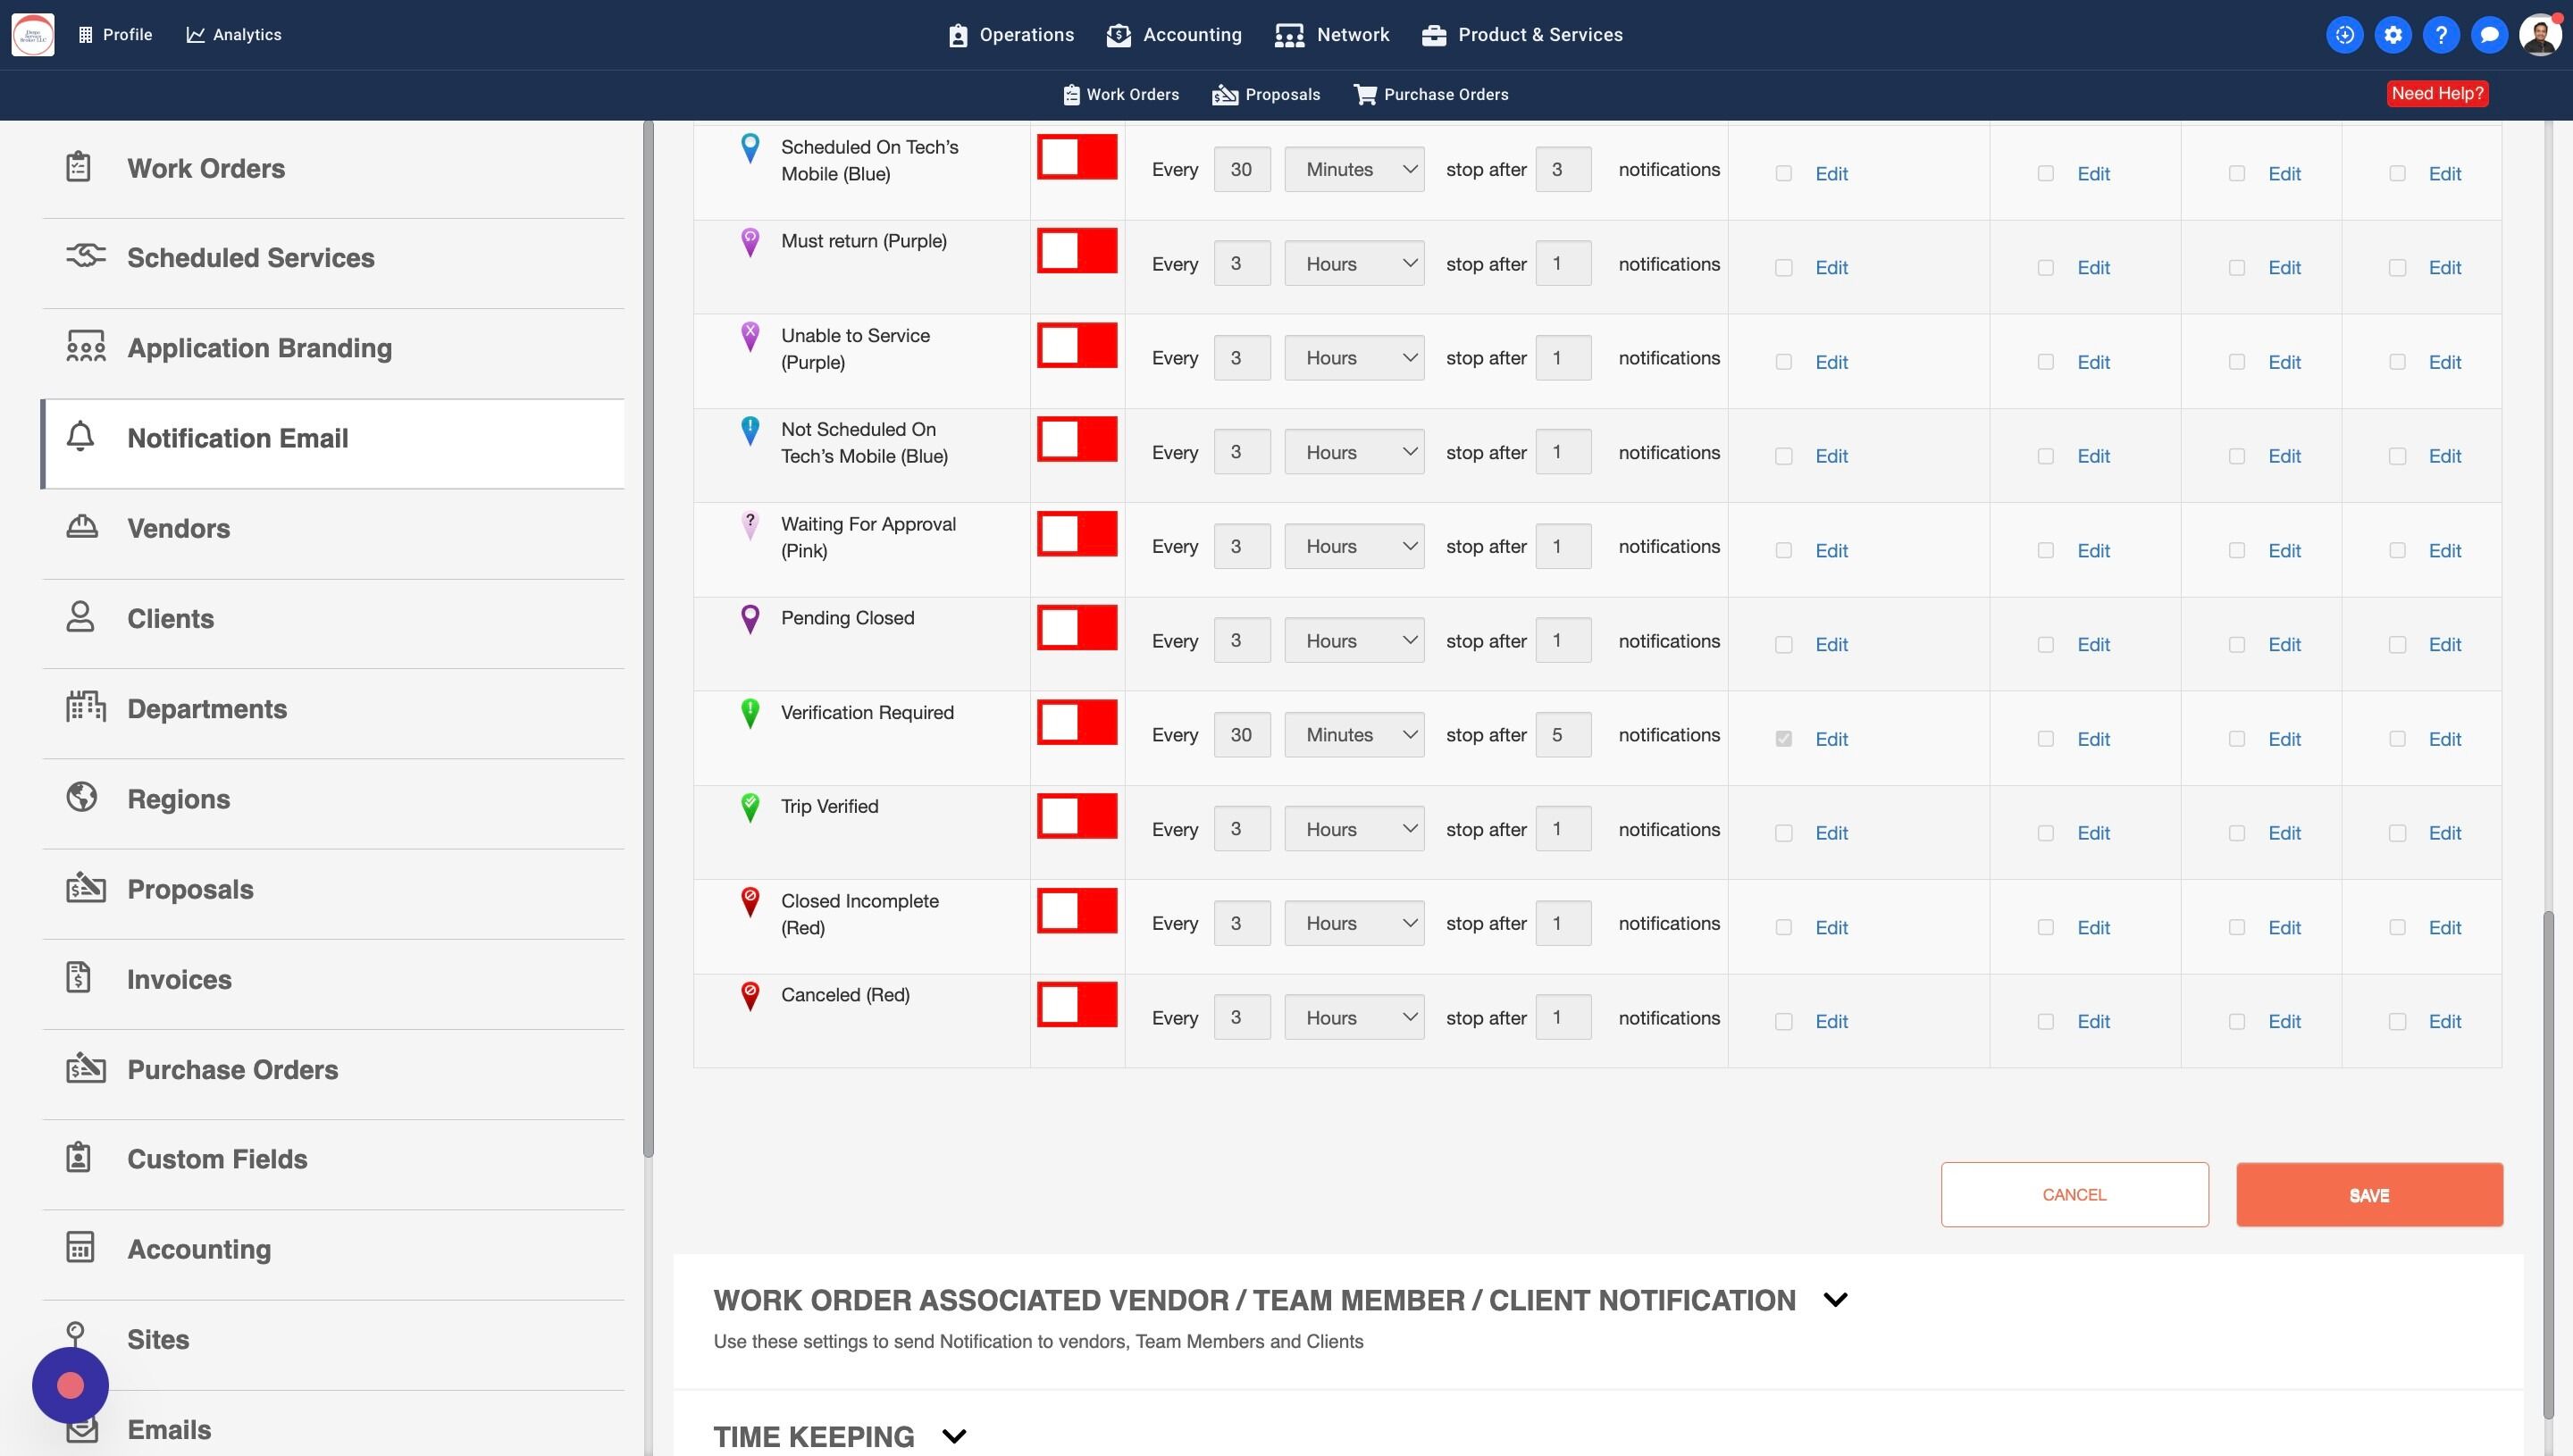Click the Departments building sidebar icon
Image resolution: width=2573 pixels, height=1456 pixels.
(85, 707)
